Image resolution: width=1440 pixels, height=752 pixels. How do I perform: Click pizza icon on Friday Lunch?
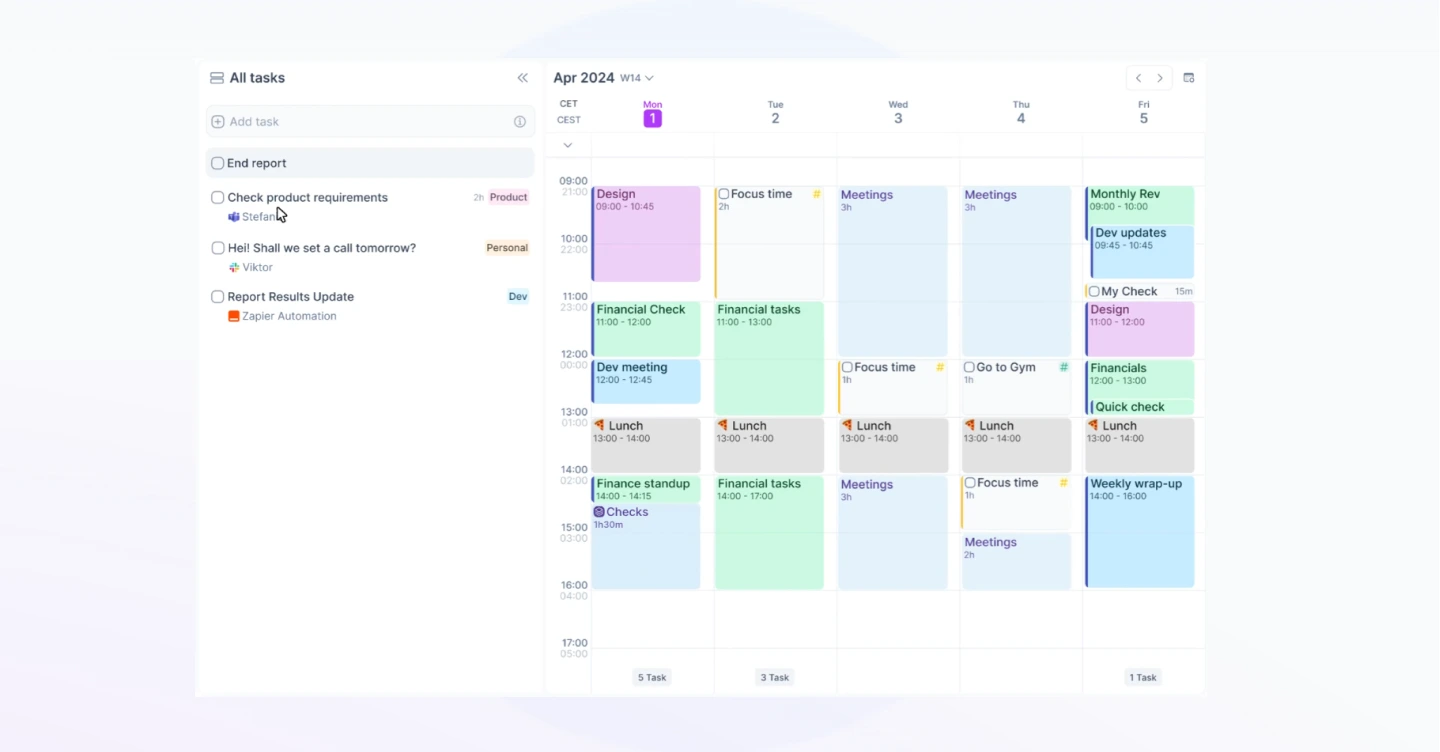coord(1092,426)
